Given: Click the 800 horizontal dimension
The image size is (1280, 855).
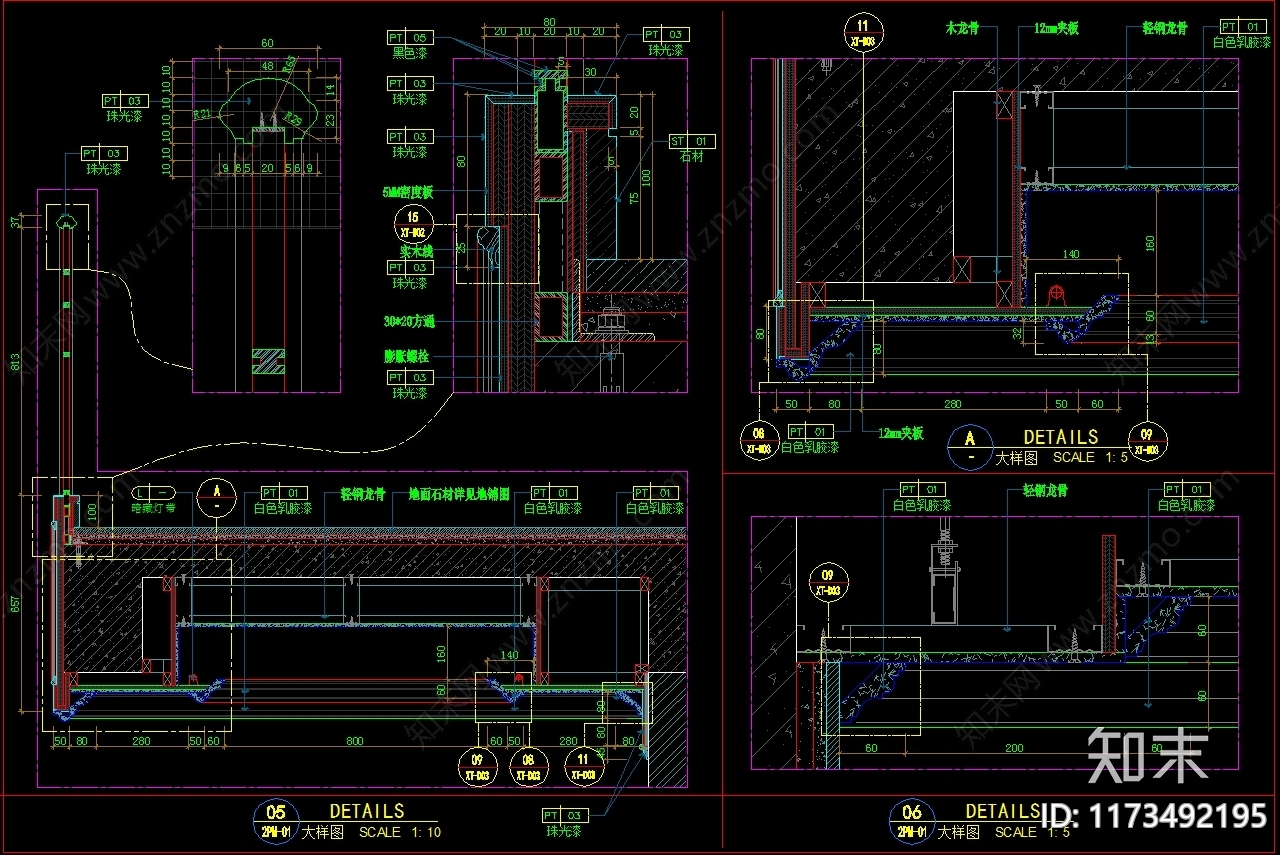Looking at the screenshot, I should click(354, 741).
